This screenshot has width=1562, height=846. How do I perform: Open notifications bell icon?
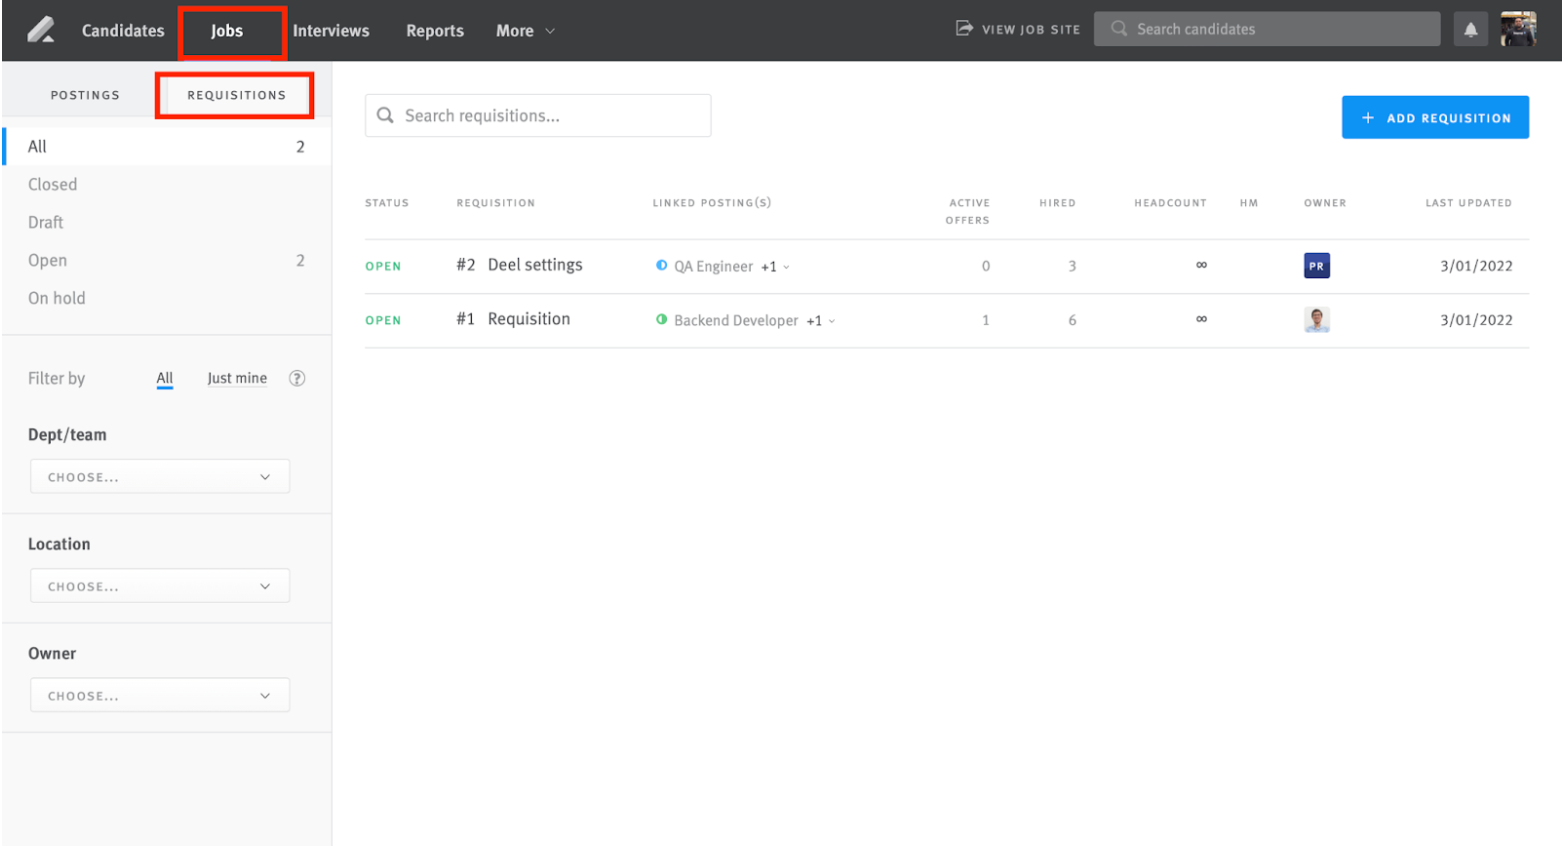tap(1470, 30)
